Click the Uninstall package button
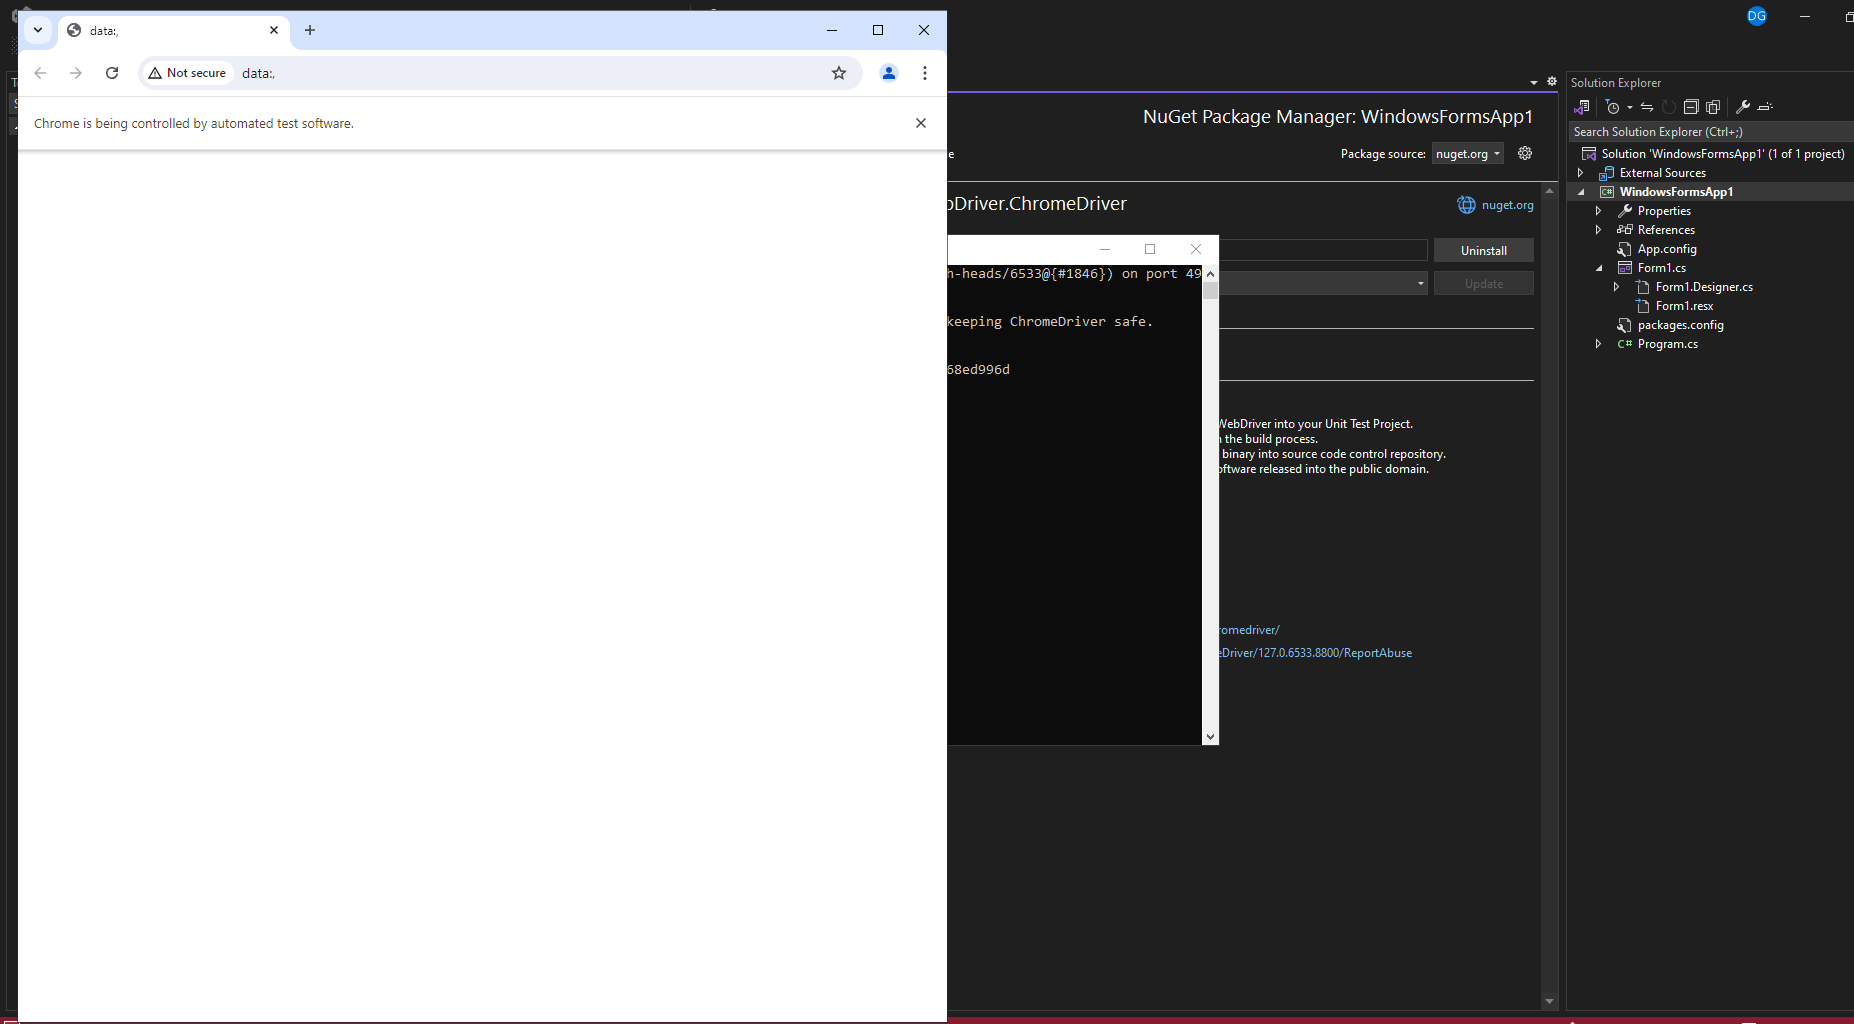 tap(1483, 251)
